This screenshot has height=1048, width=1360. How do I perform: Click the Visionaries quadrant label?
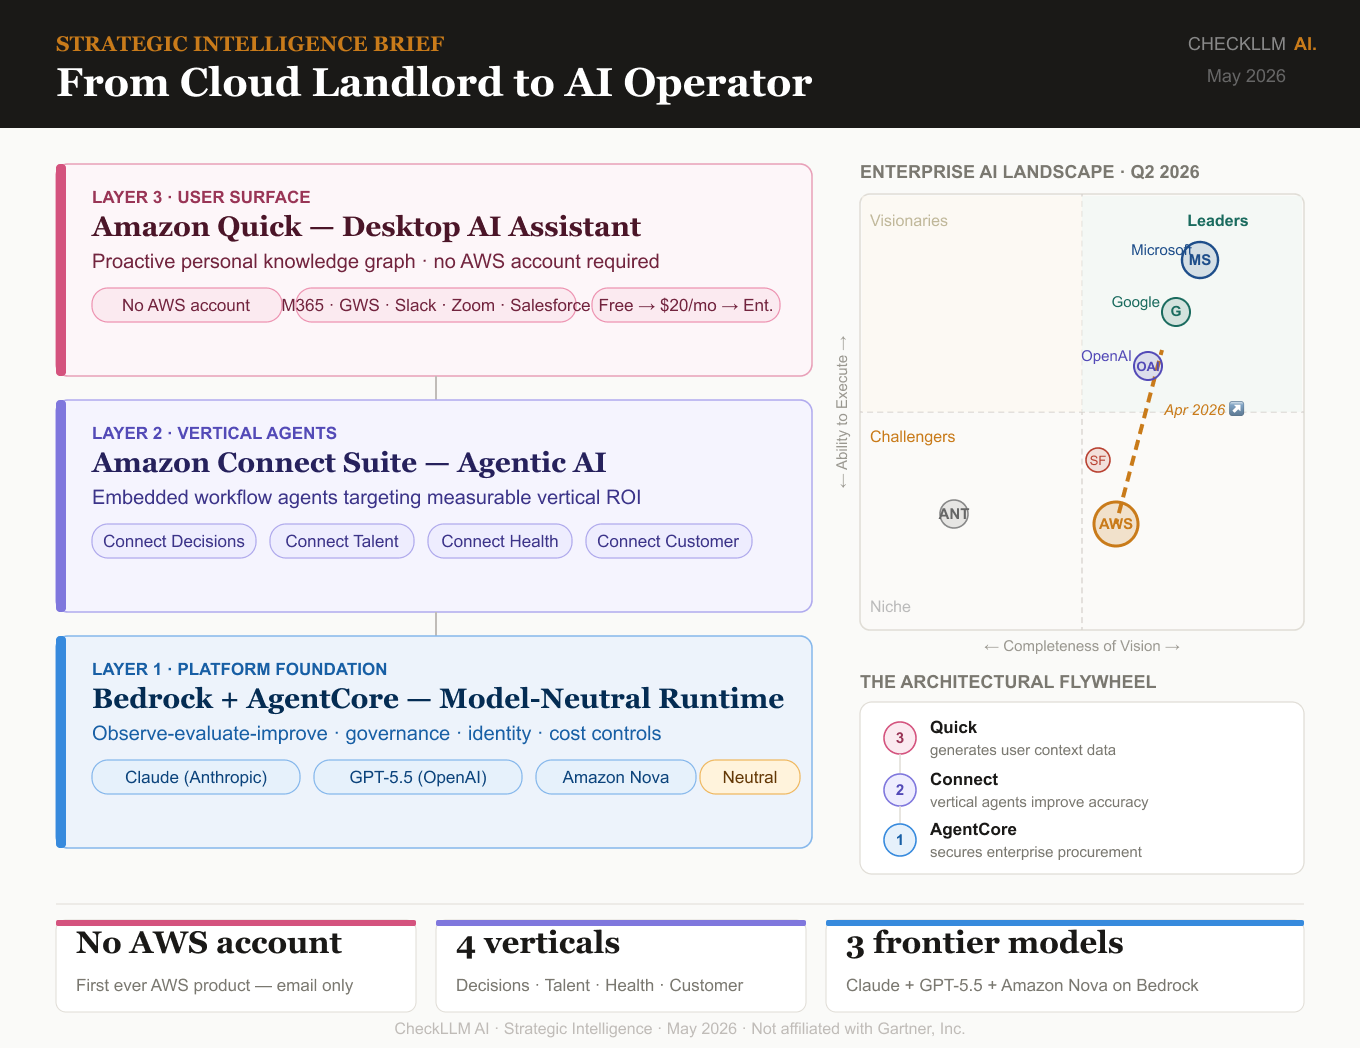tap(909, 221)
